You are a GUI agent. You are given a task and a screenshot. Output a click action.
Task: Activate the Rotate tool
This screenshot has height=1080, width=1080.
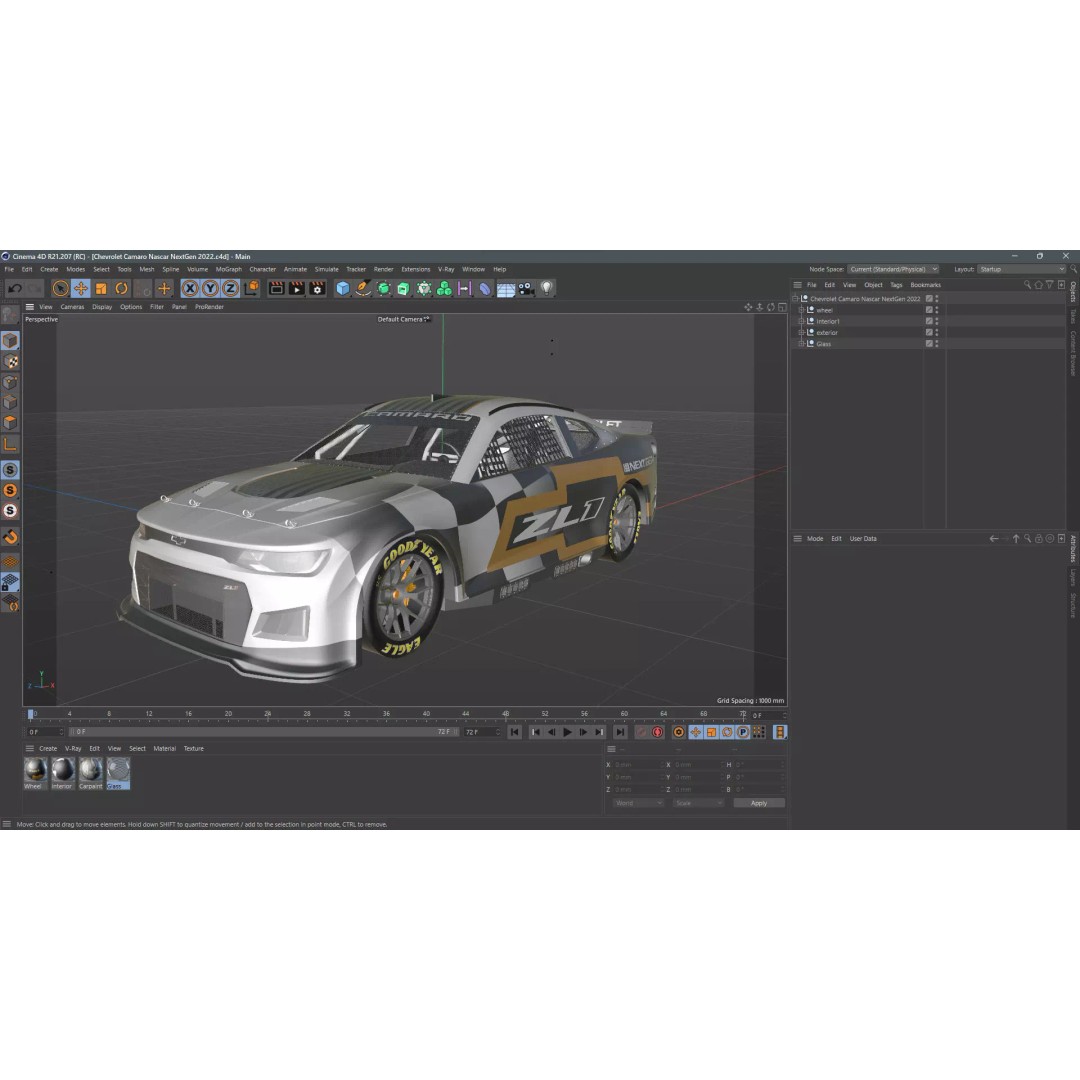[121, 289]
